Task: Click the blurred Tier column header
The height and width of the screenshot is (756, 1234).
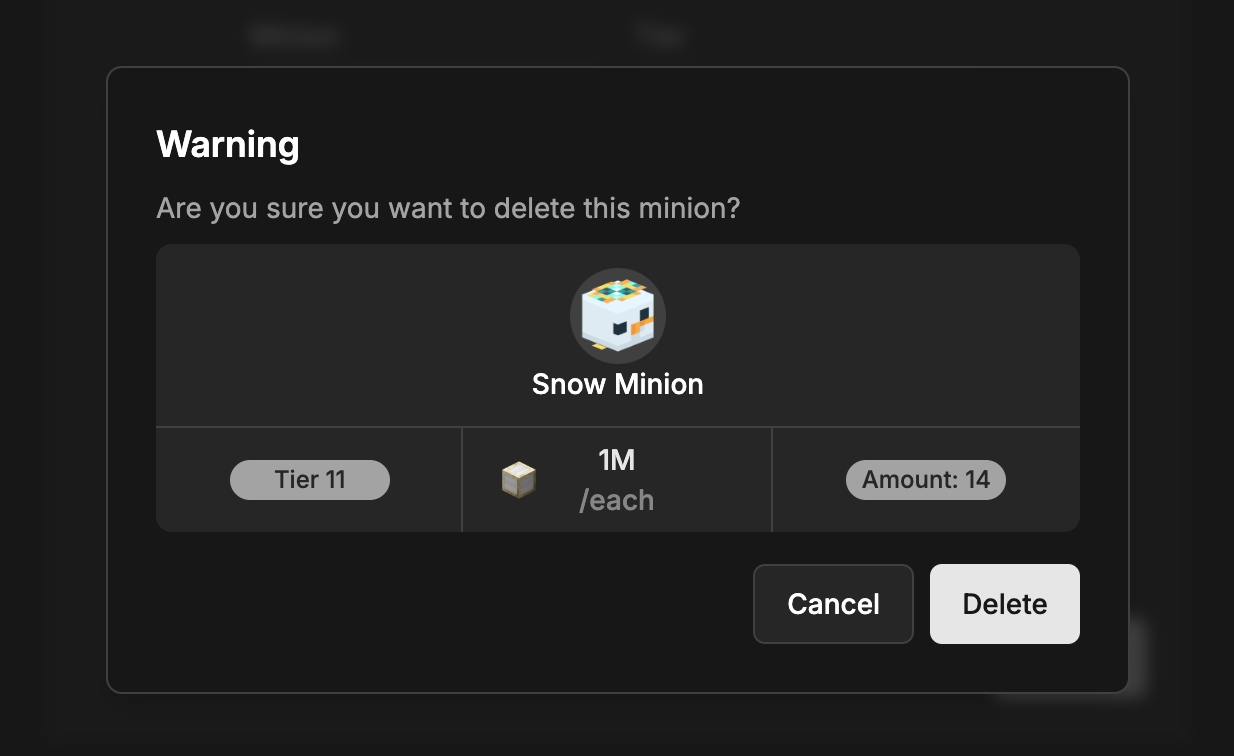Action: tap(659, 37)
